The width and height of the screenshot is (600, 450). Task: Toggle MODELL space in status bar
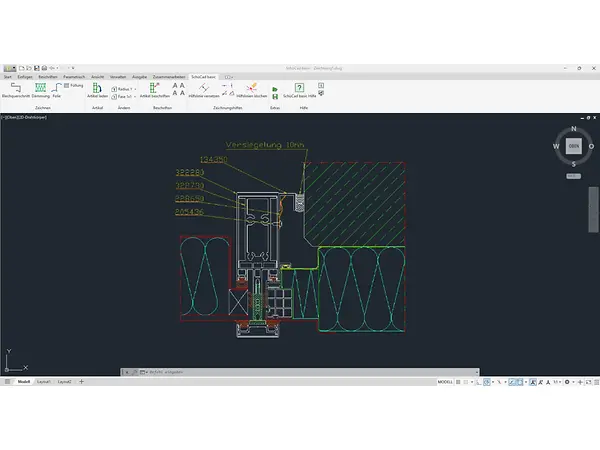(445, 382)
